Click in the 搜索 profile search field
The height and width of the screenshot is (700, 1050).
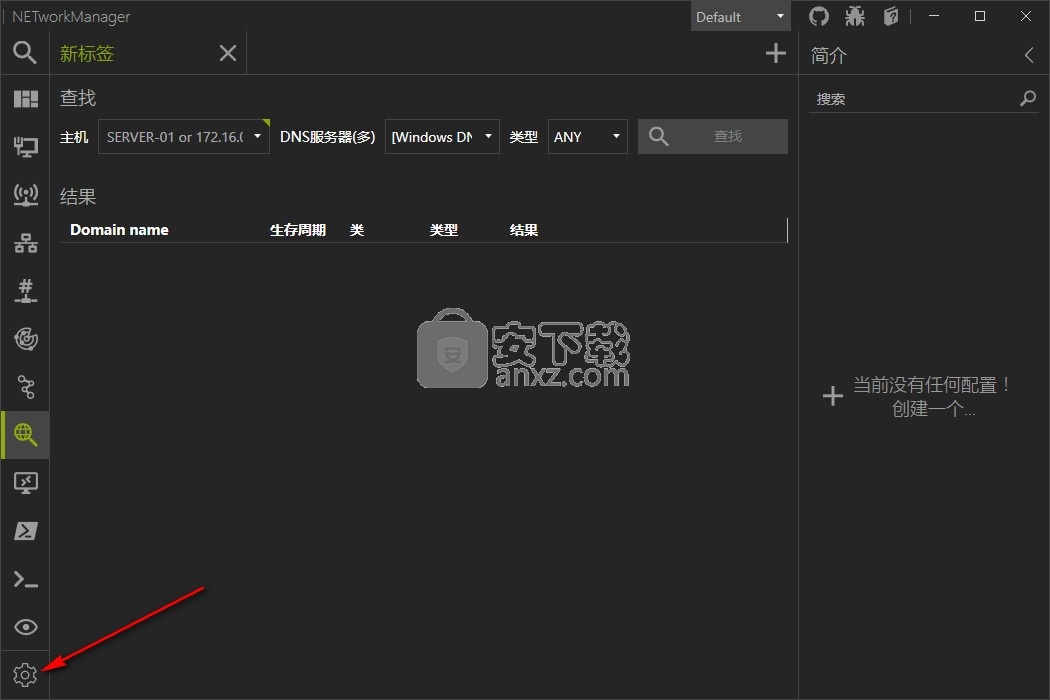(914, 99)
